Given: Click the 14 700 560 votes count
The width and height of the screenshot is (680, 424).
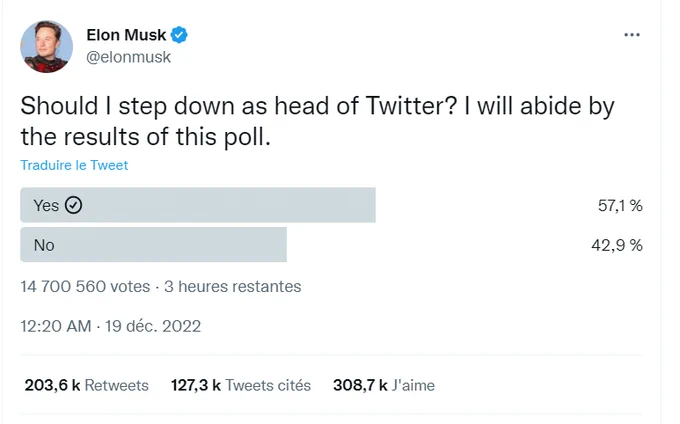Looking at the screenshot, I should pos(85,287).
